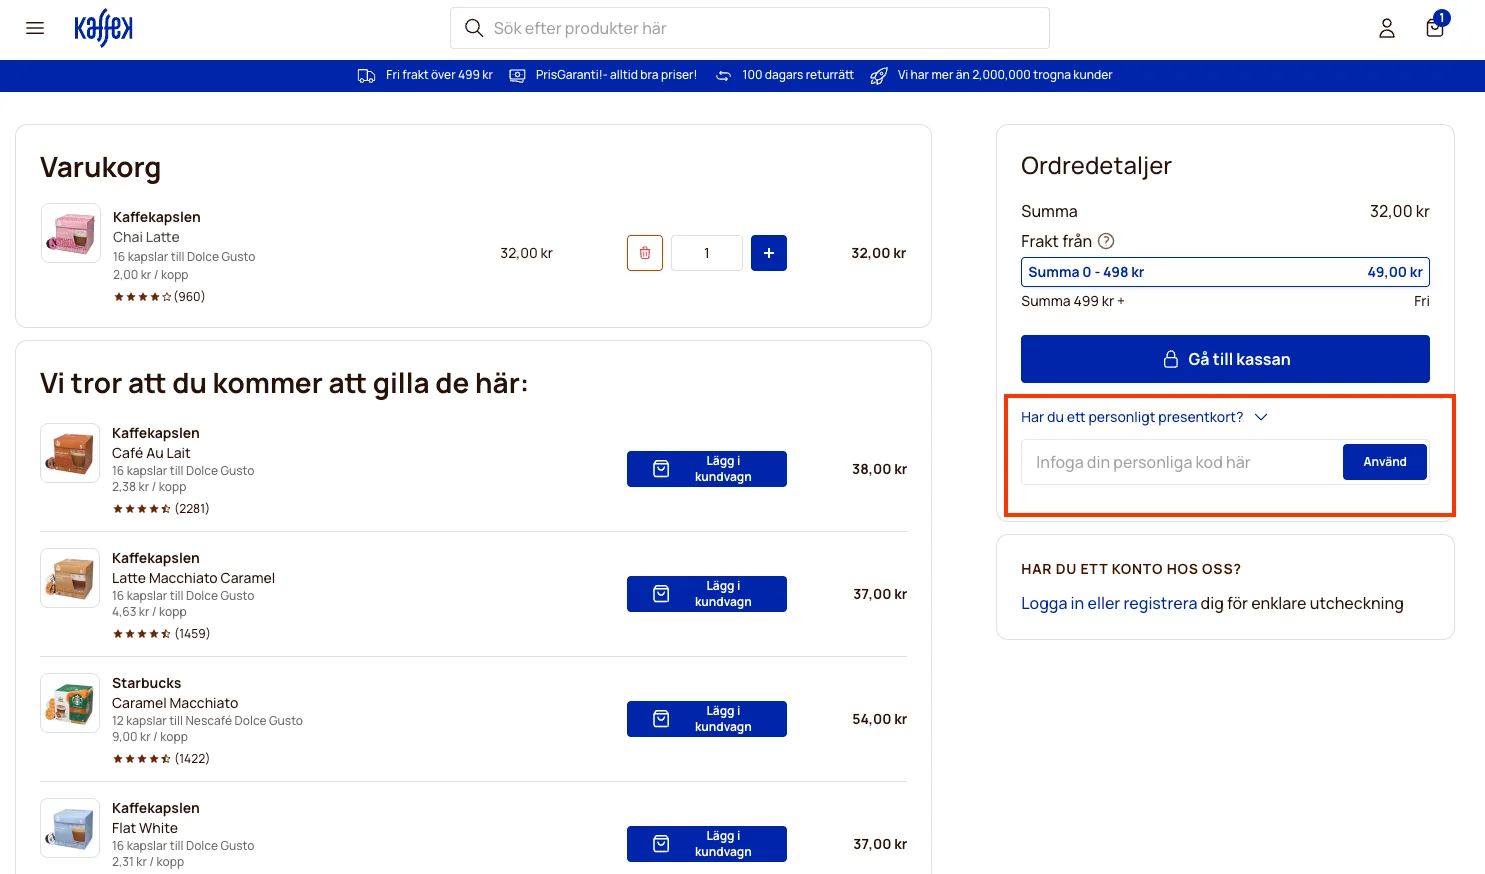
Task: Click the 100 dagars returrätt arrows icon
Action: 722,75
